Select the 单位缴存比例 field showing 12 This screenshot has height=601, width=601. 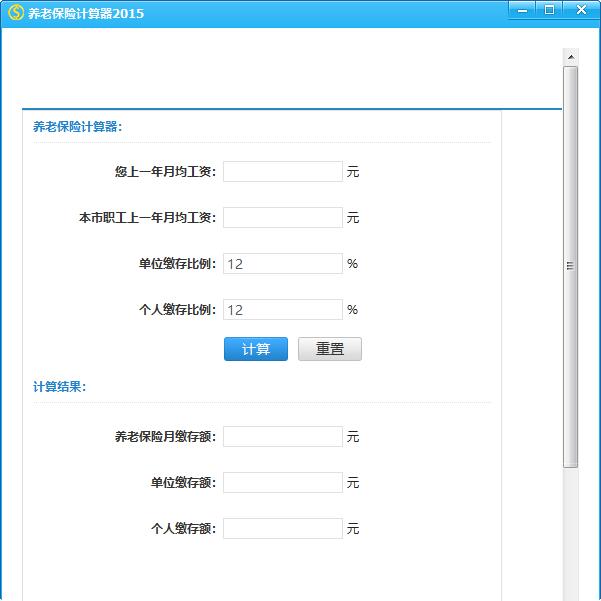tap(283, 263)
